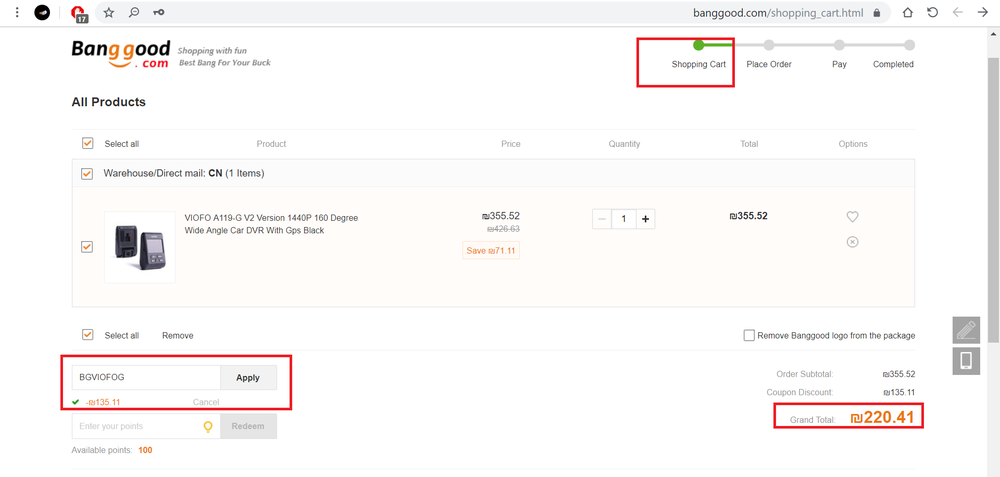
Task: Click the Quantity column header
Action: click(624, 144)
